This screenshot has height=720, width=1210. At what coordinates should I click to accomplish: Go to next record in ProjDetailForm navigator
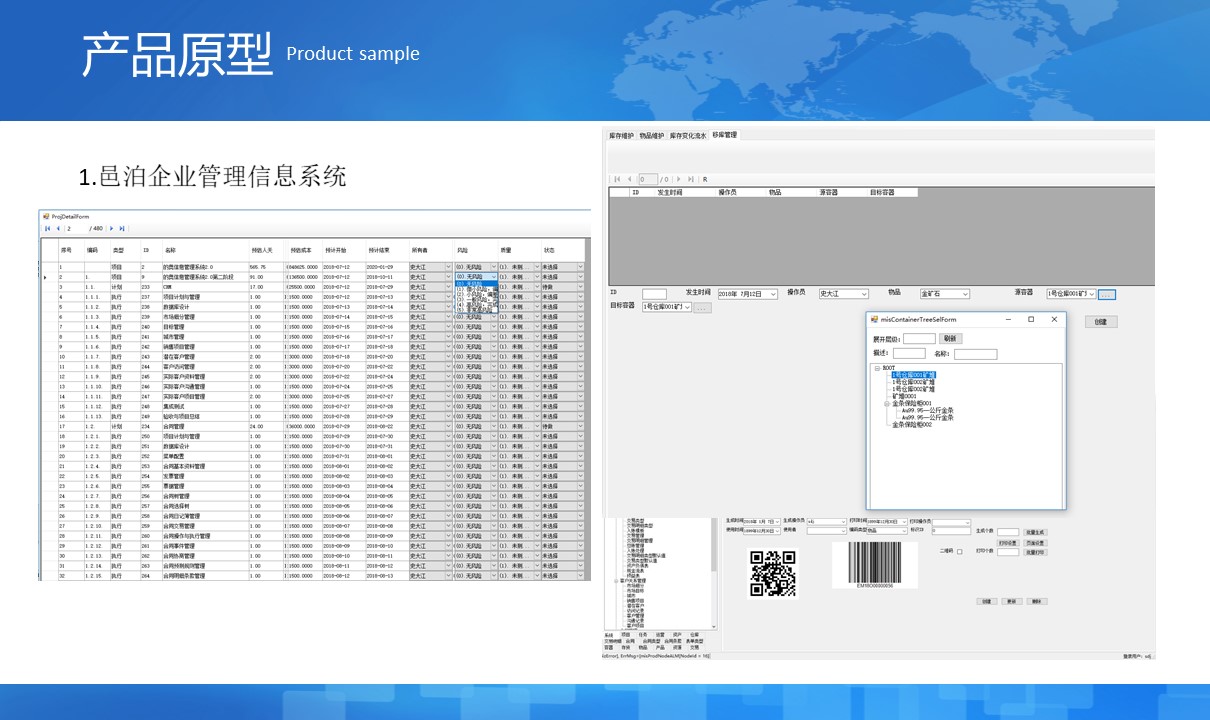(x=112, y=228)
